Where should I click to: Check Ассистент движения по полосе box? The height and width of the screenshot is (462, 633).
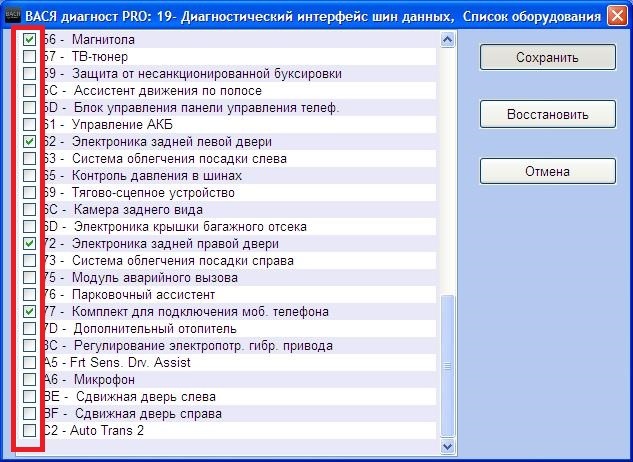[29, 90]
